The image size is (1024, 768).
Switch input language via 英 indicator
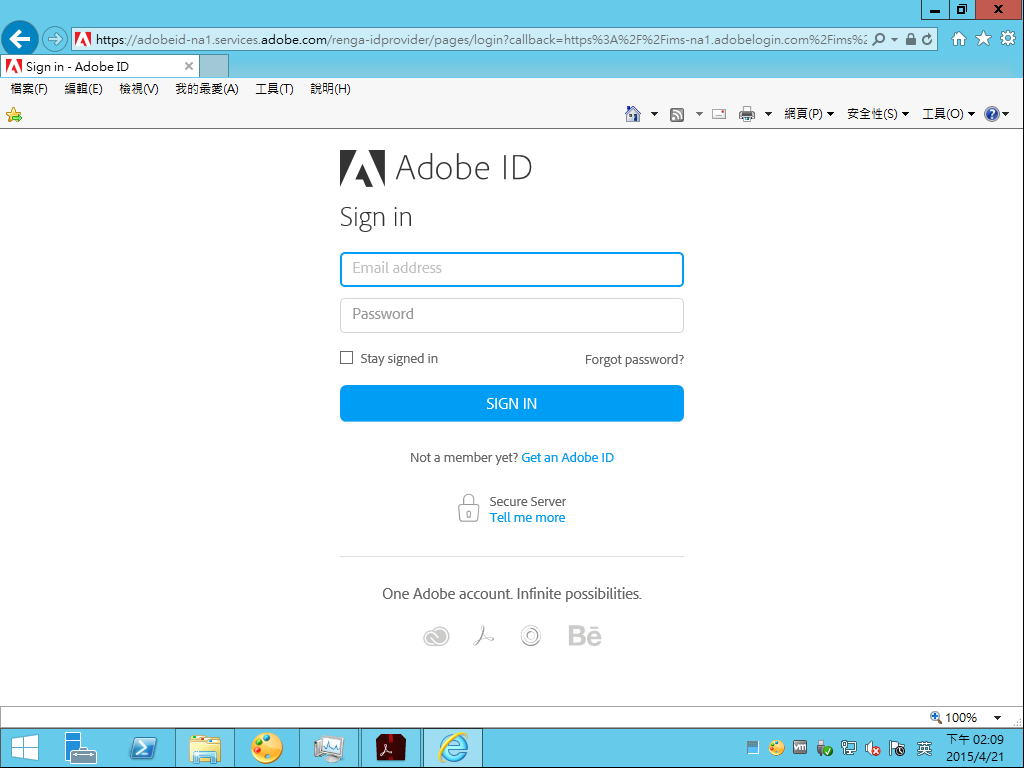(924, 748)
